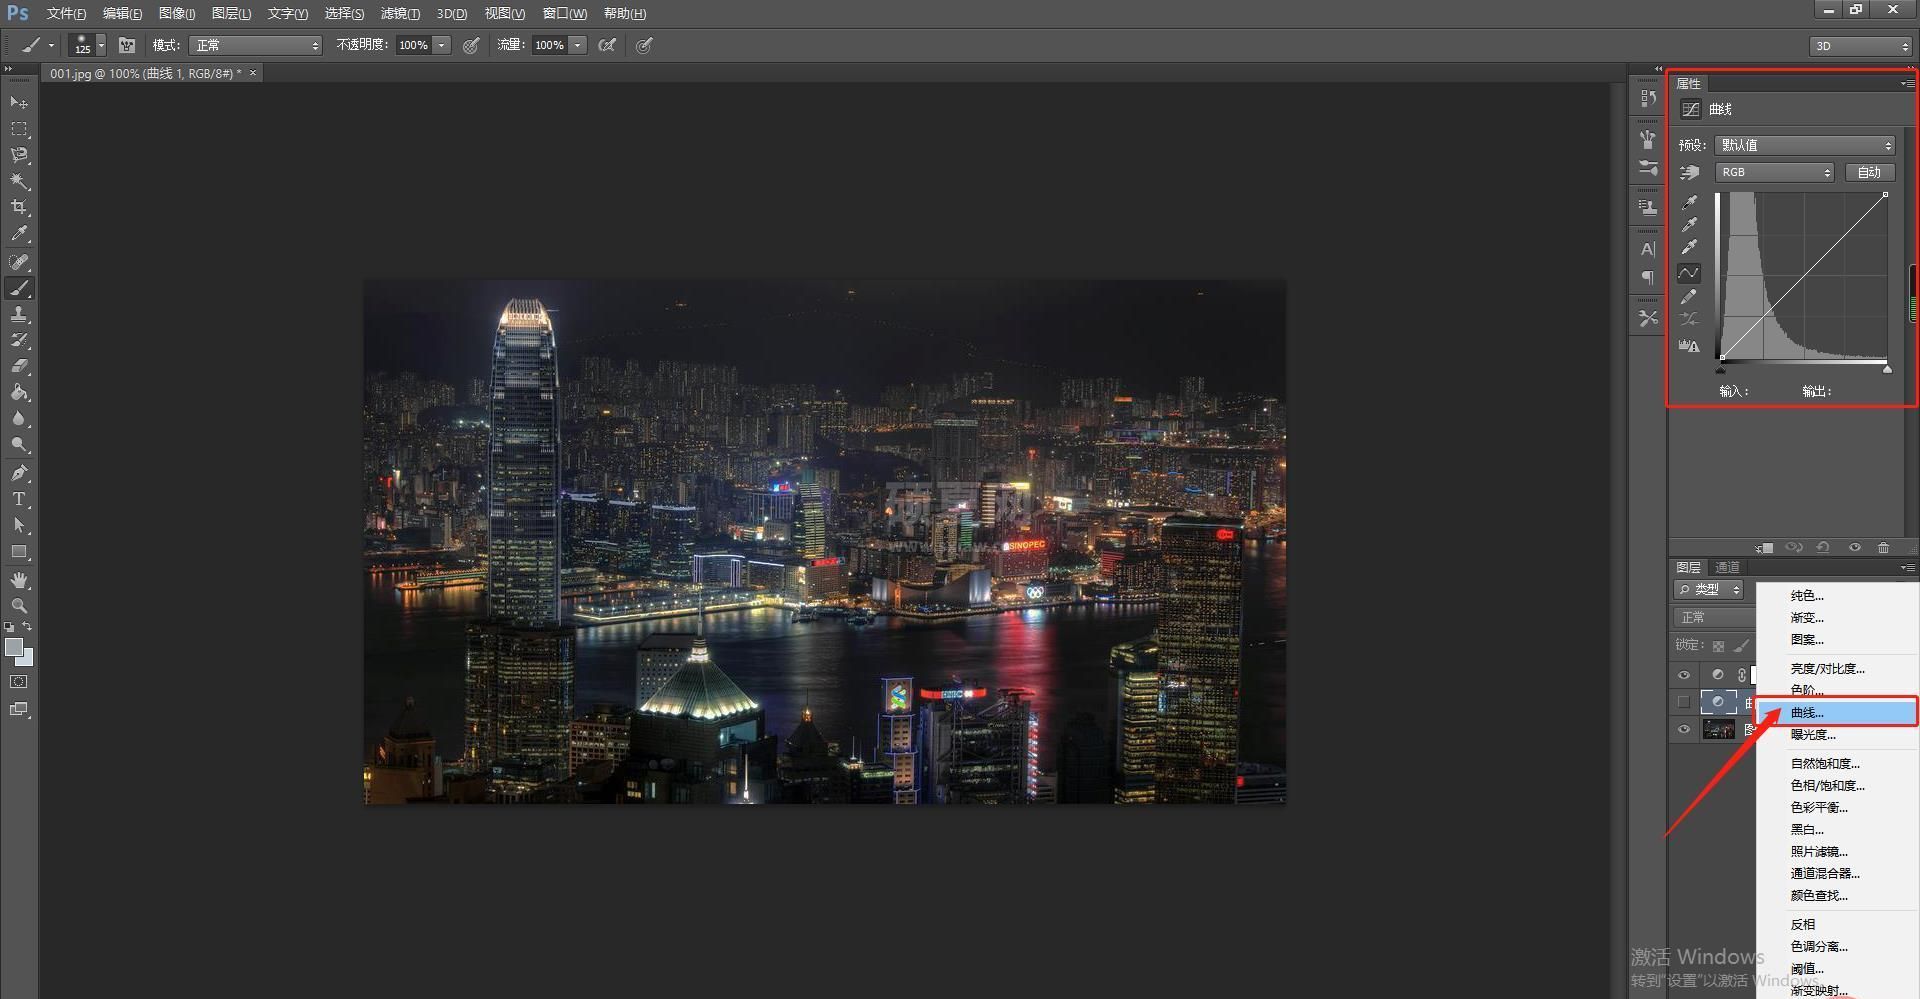Delete adjustment layer via trash icon
Image resolution: width=1920 pixels, height=999 pixels.
(x=1883, y=548)
